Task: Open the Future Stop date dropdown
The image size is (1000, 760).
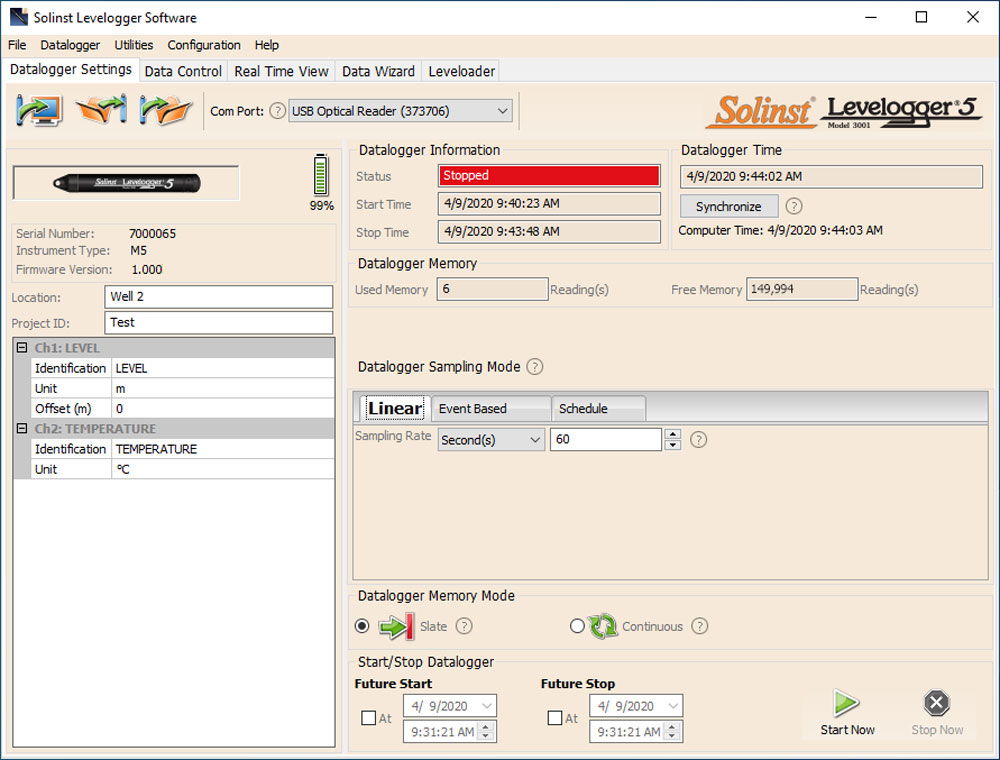Action: tap(674, 705)
